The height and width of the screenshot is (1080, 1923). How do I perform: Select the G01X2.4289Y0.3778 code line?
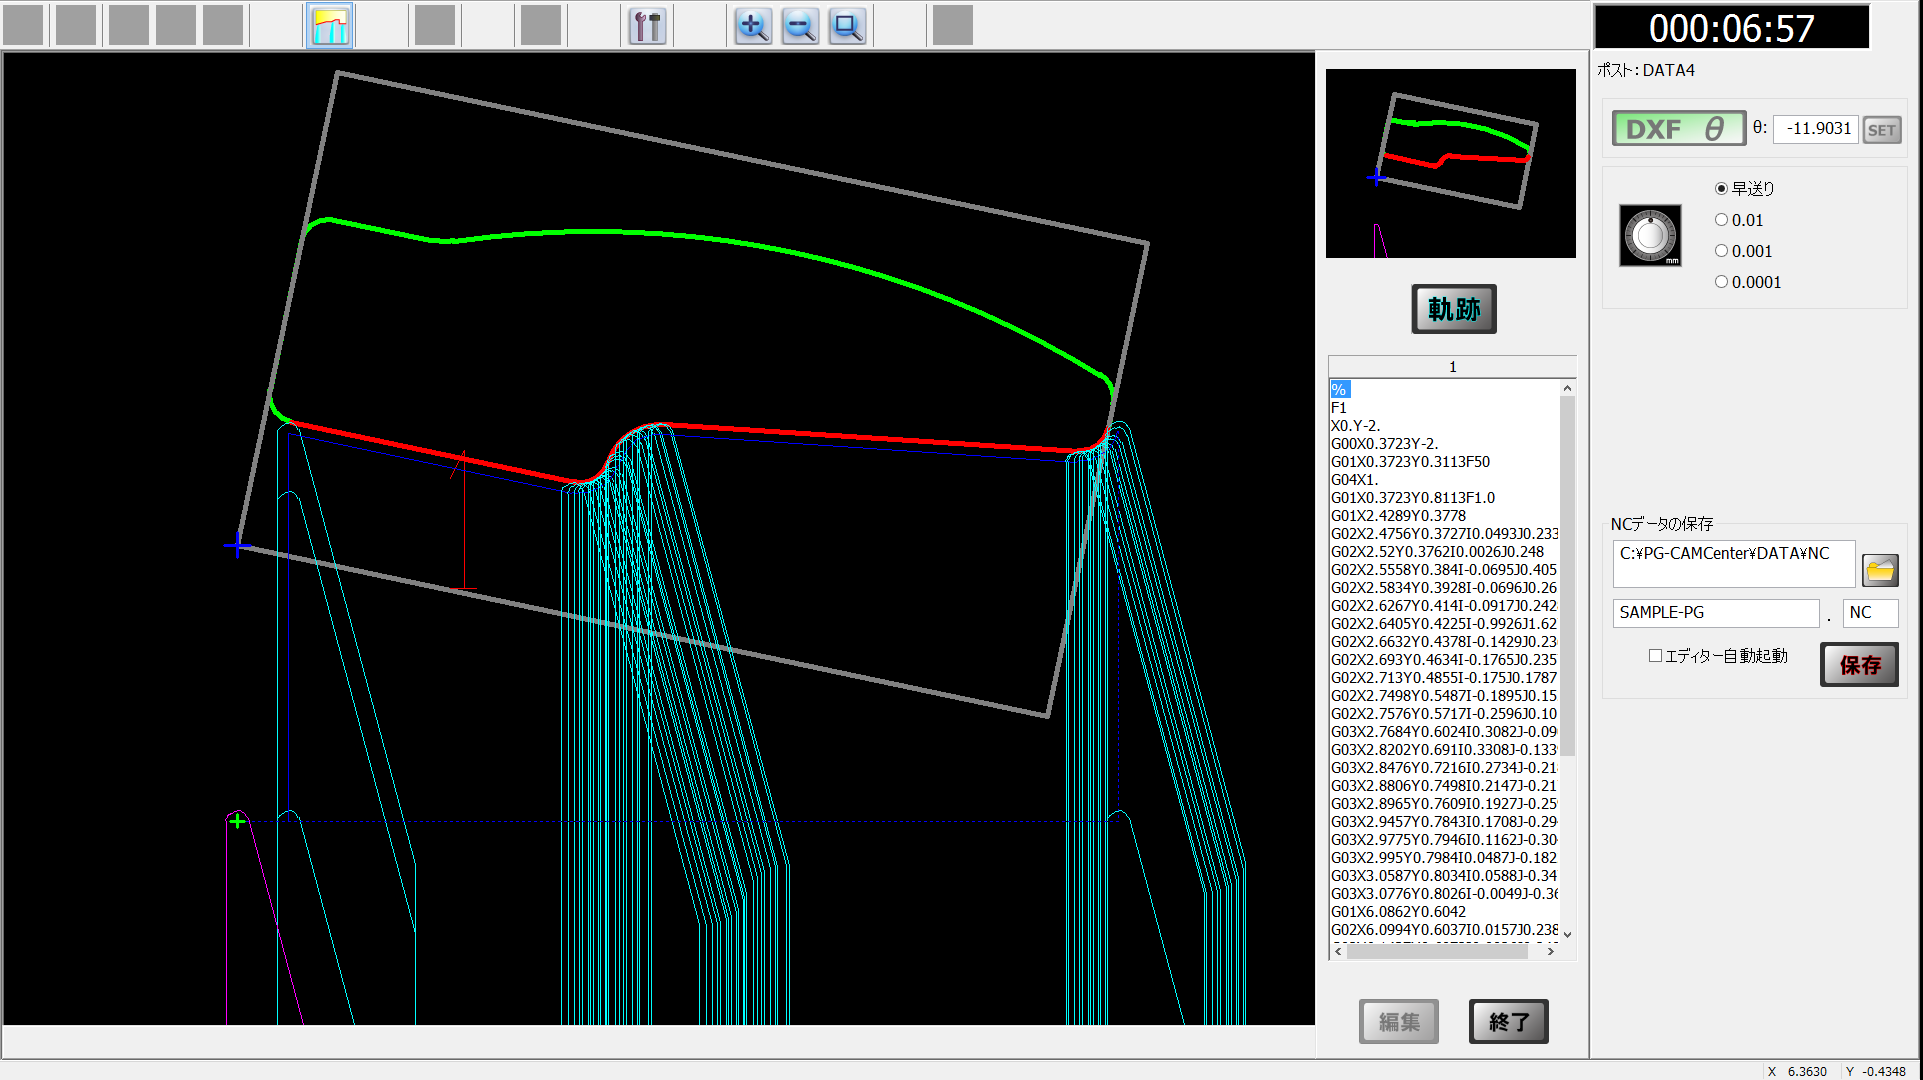[x=1398, y=516]
